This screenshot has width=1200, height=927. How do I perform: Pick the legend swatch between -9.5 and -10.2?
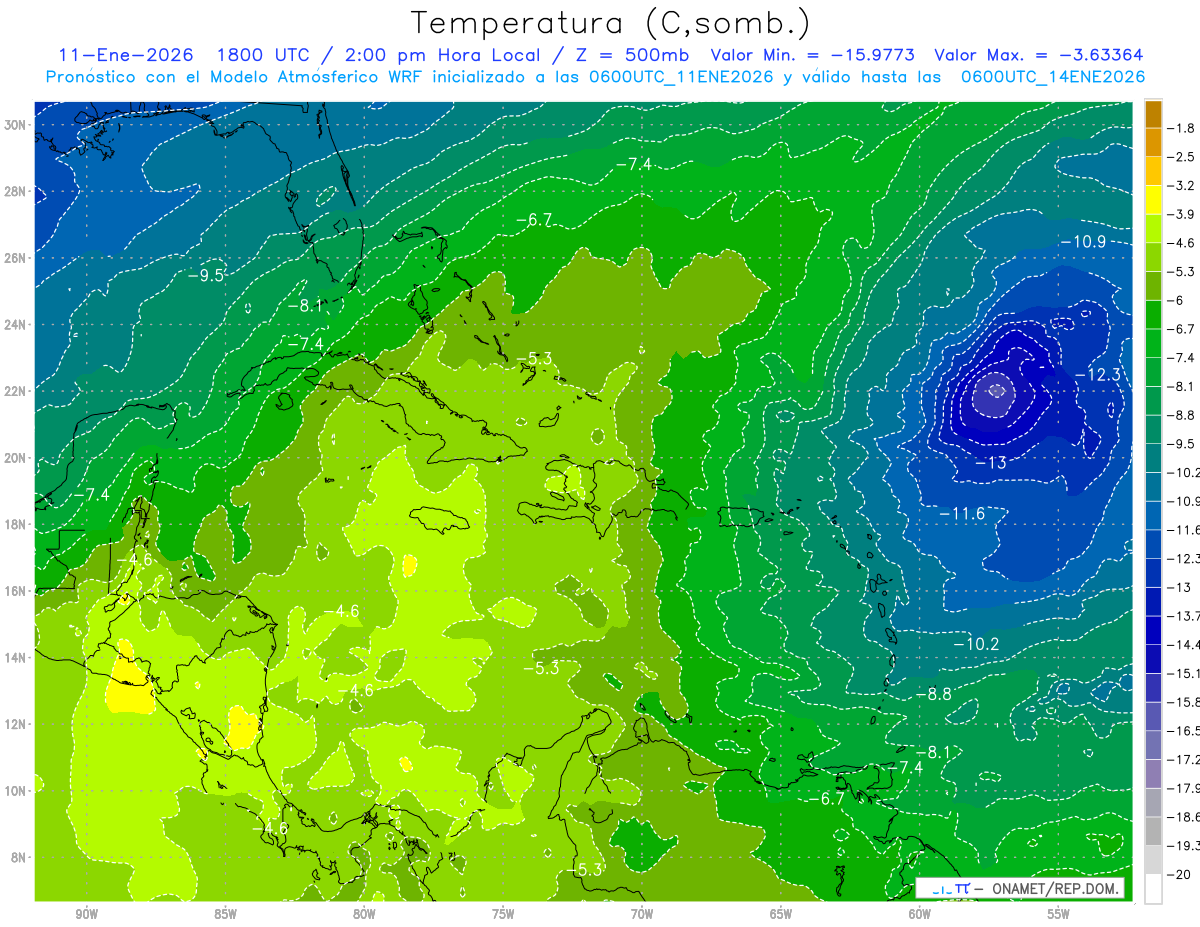click(x=1153, y=459)
